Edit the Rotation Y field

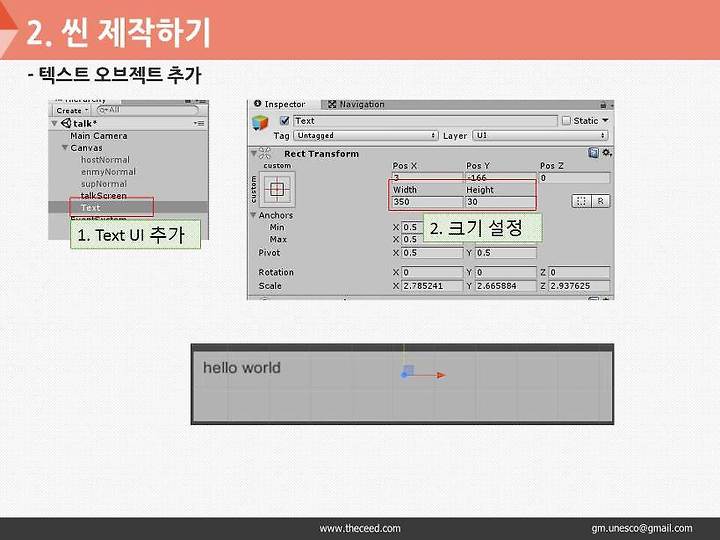tap(506, 272)
